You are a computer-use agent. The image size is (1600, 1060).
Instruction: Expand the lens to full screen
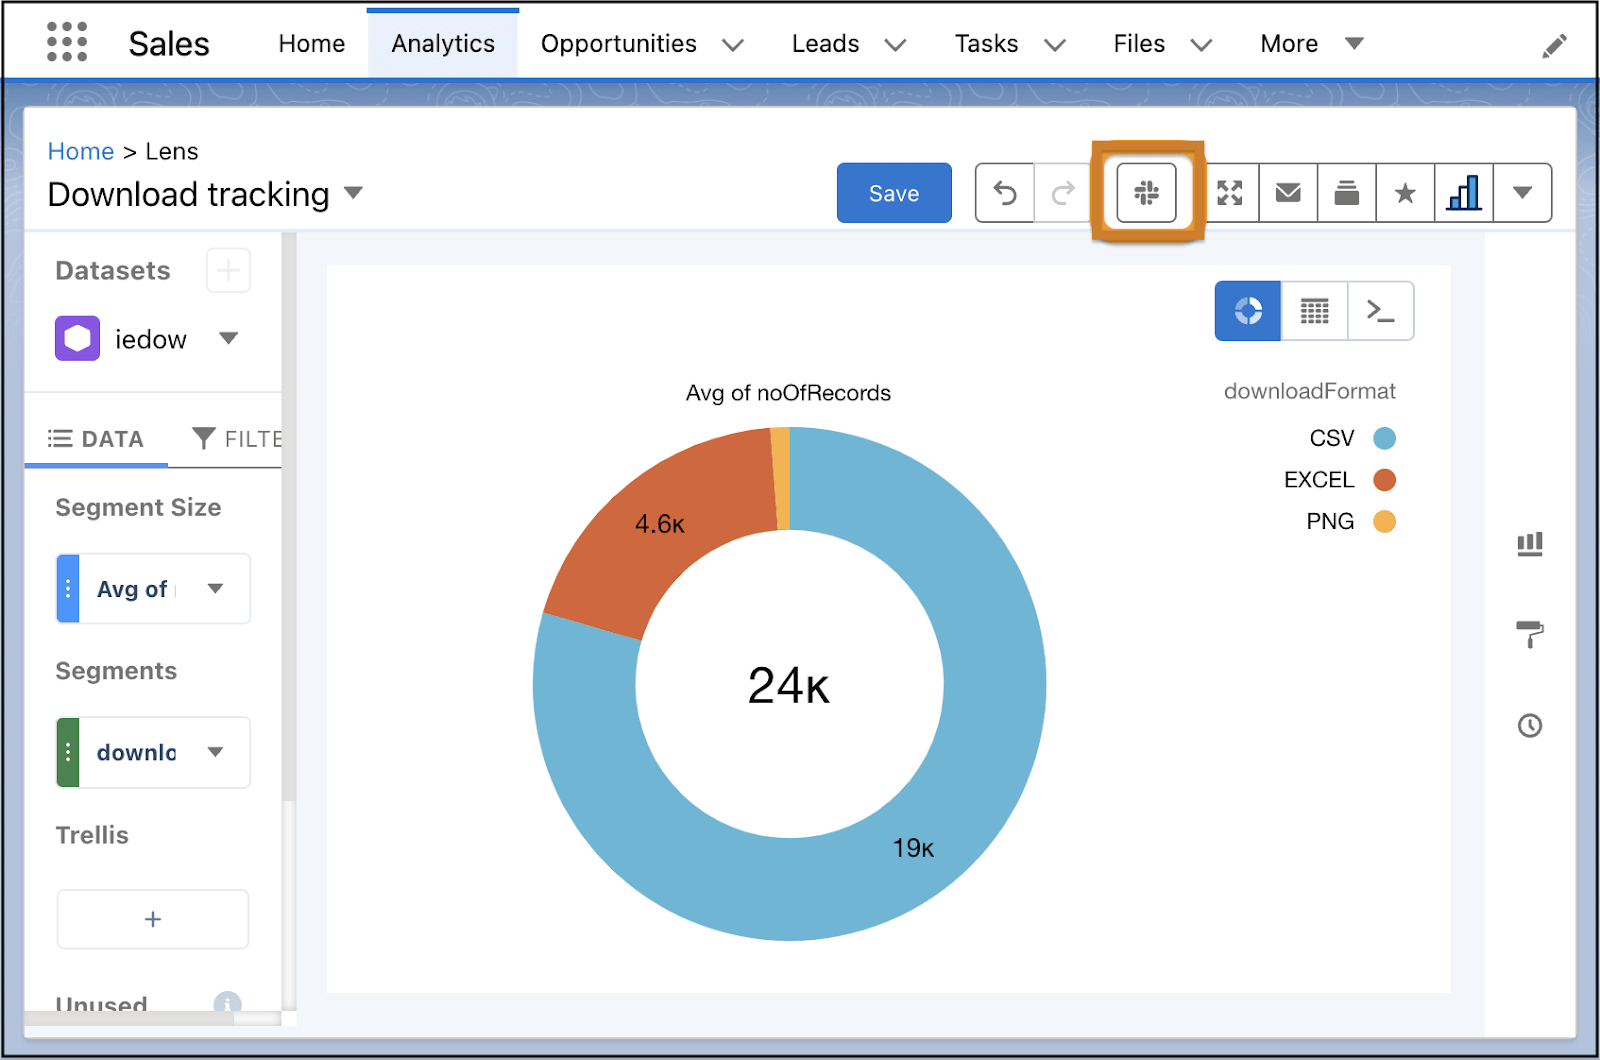pos(1230,192)
